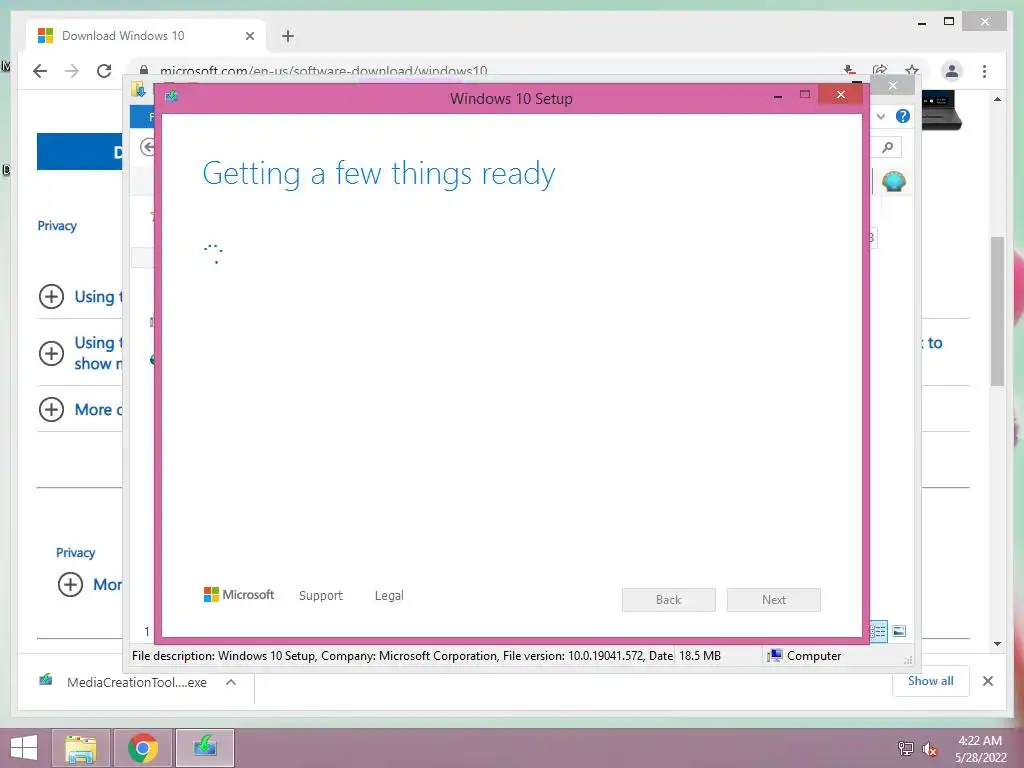Click Chrome page scrollbar thumb
Image resolution: width=1024 pixels, height=768 pixels.
pos(997,311)
